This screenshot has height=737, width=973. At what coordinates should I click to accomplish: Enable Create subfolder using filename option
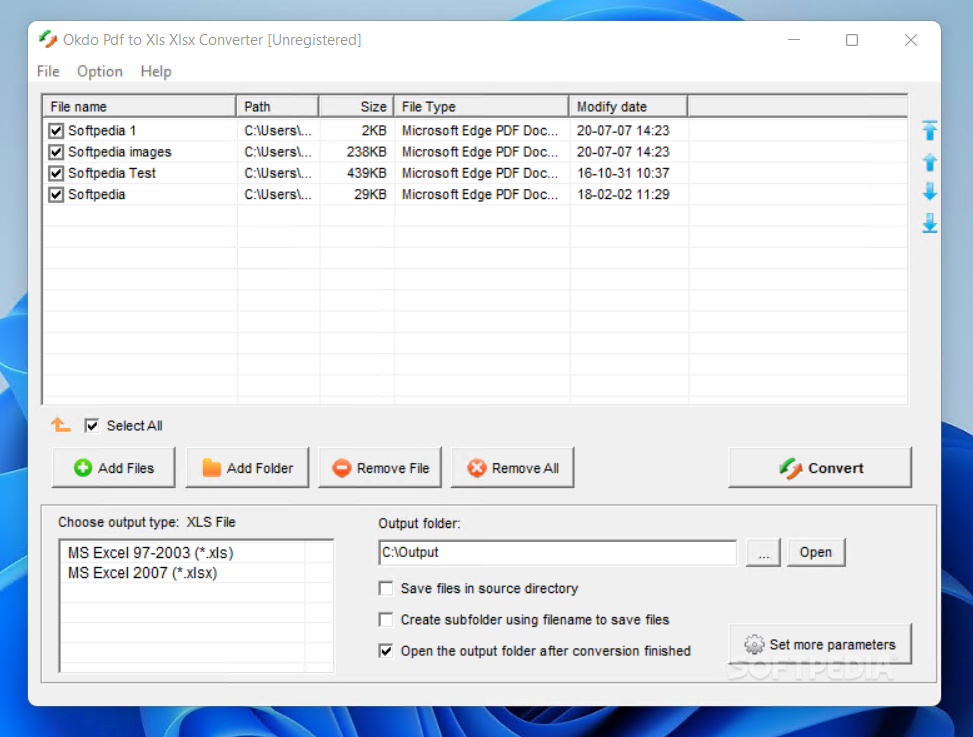(x=386, y=620)
